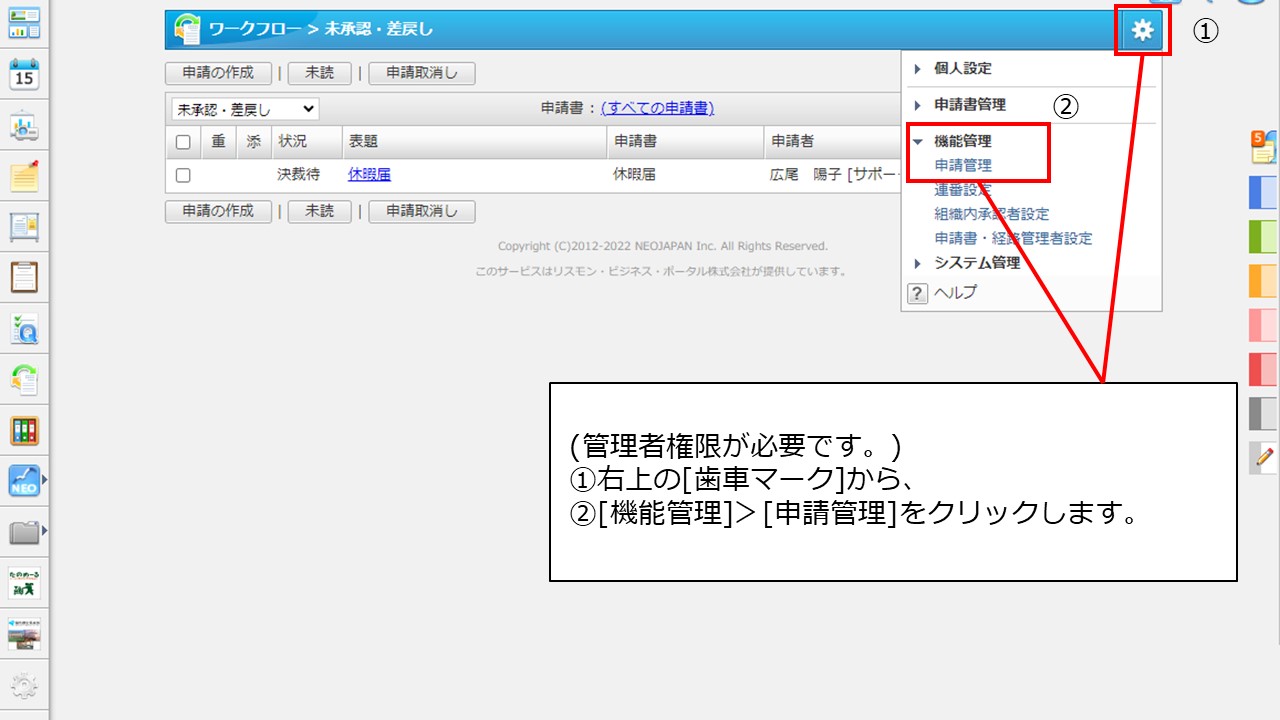Open the binders cabinet icon in sidebar
Image resolution: width=1280 pixels, height=720 pixels.
(24, 431)
